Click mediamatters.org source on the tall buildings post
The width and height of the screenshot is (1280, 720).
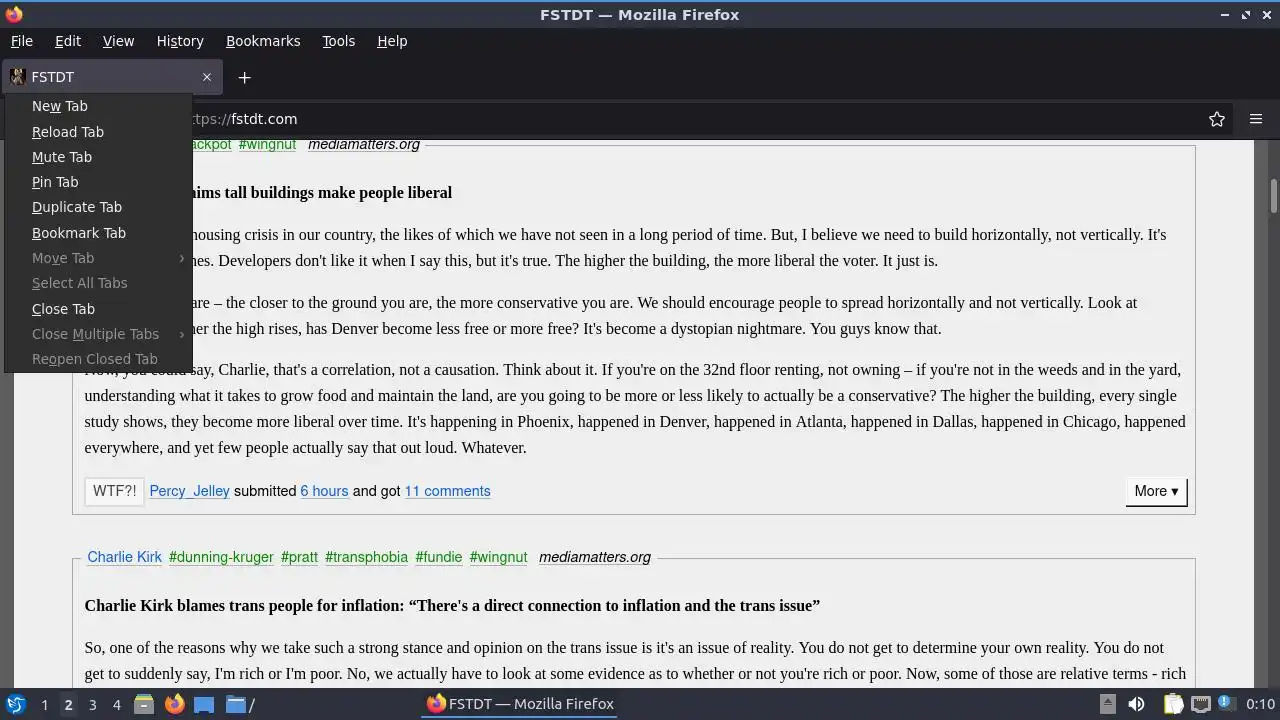tap(364, 144)
